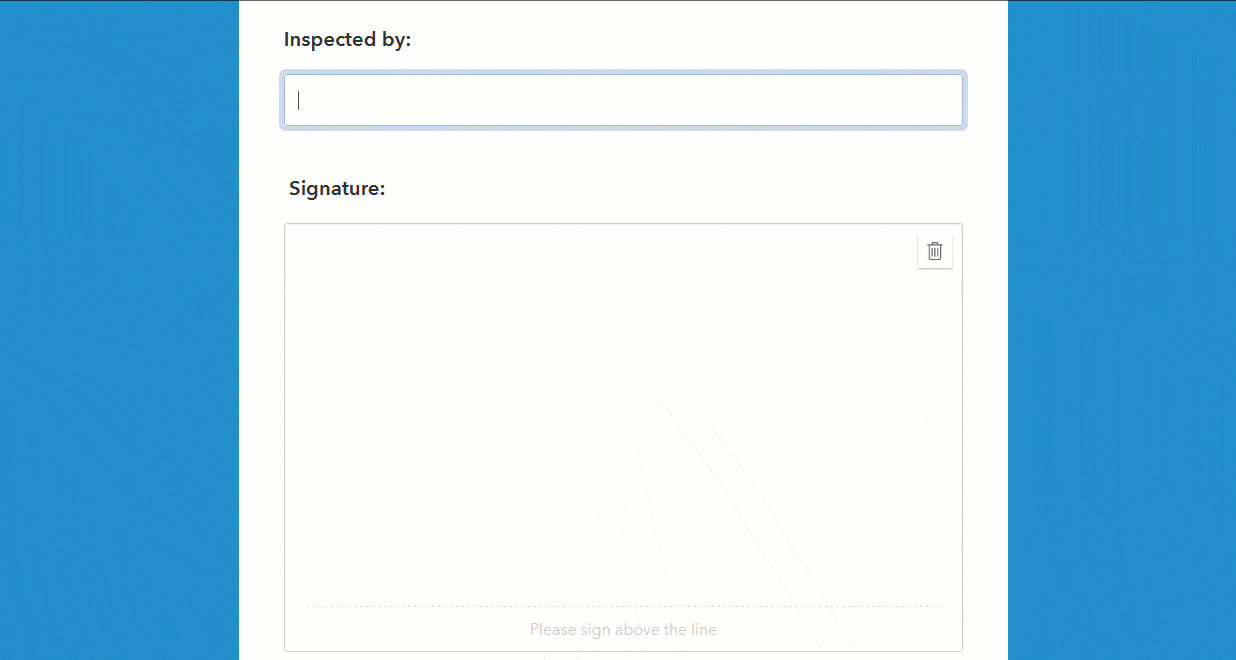1236x660 pixels.
Task: Place cursor at start of Inspected by field
Action: pos(299,100)
